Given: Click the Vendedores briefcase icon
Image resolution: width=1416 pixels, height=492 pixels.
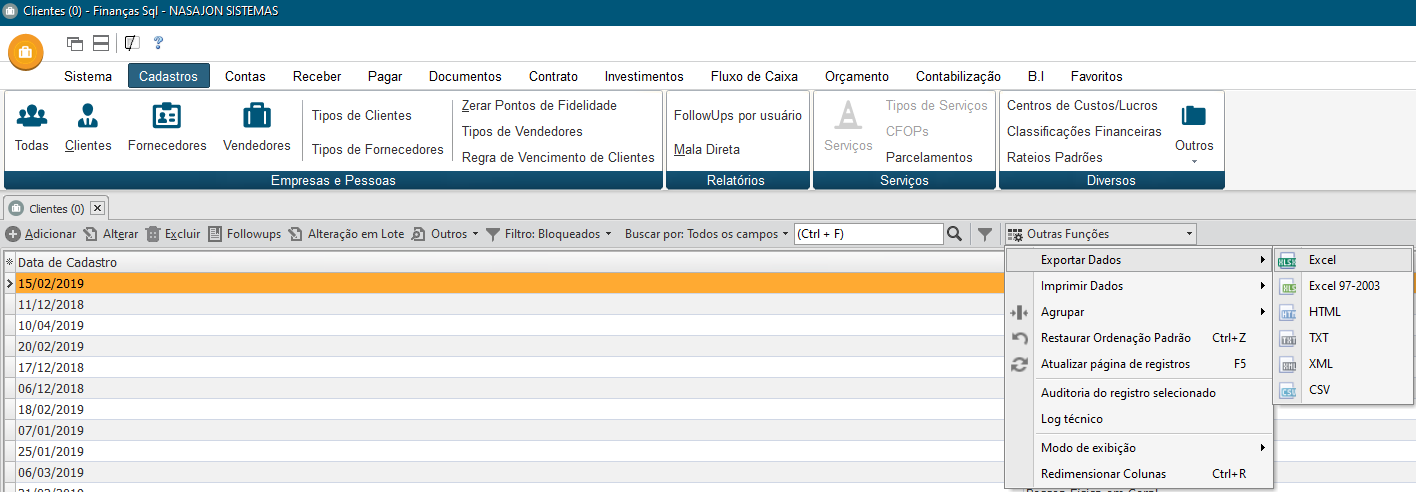Looking at the screenshot, I should point(257,116).
